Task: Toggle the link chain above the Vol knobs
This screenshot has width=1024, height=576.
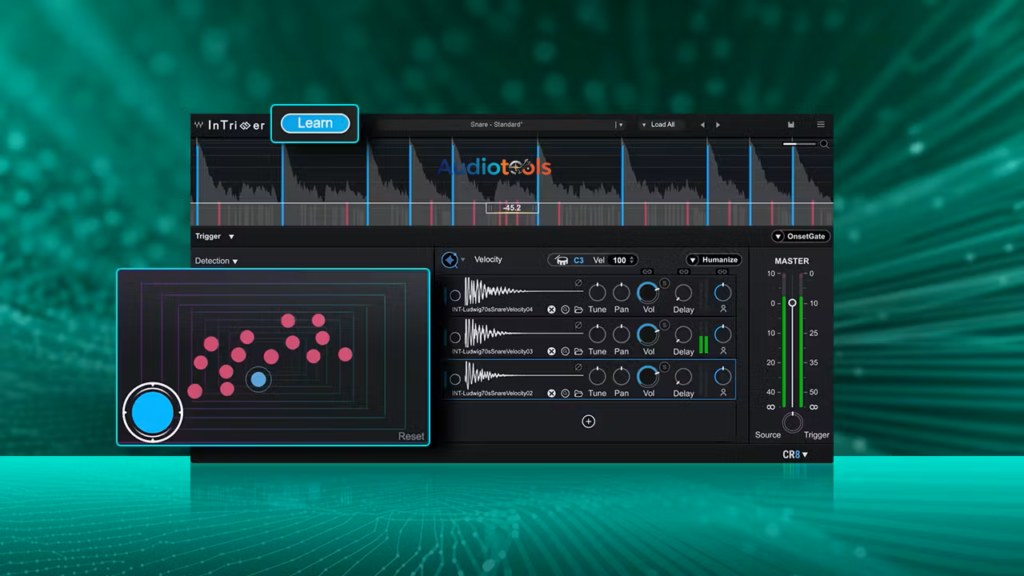Action: pyautogui.click(x=648, y=272)
